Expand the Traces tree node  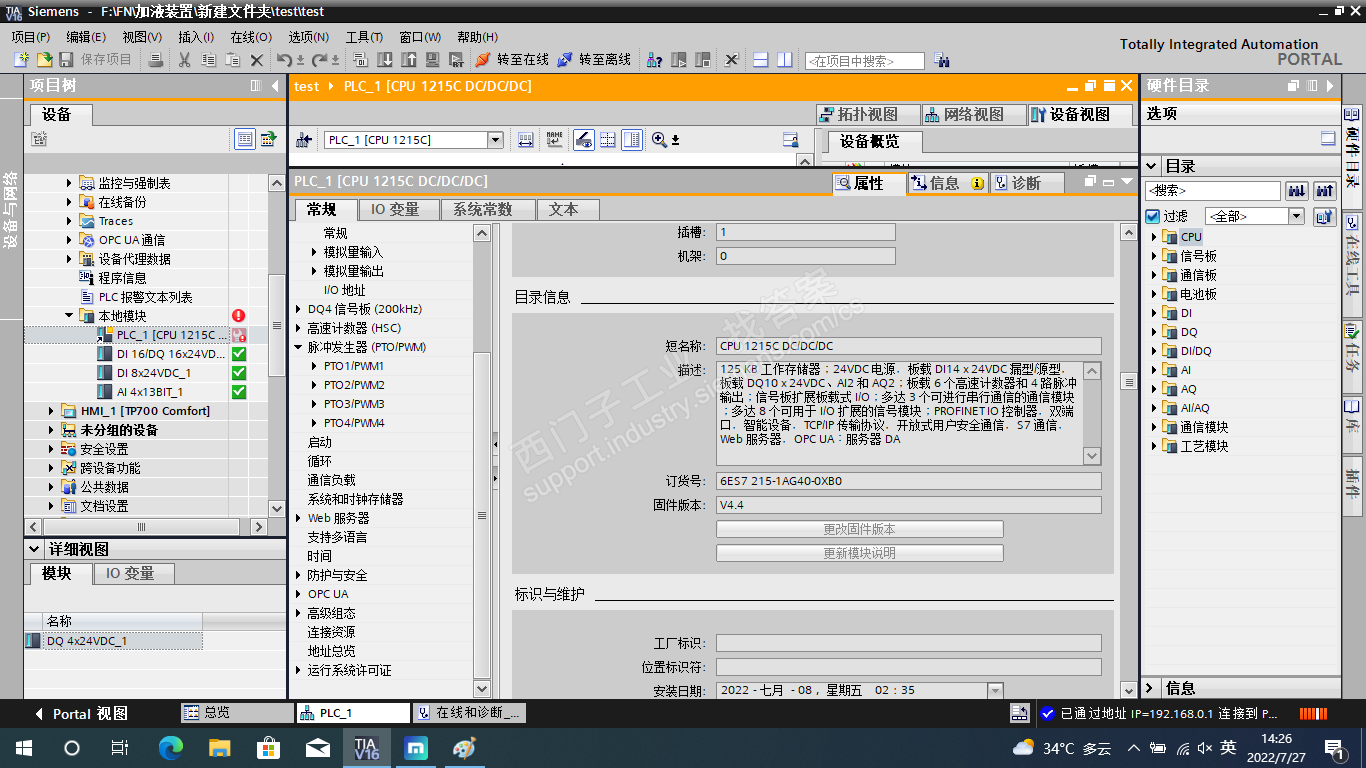coord(70,221)
